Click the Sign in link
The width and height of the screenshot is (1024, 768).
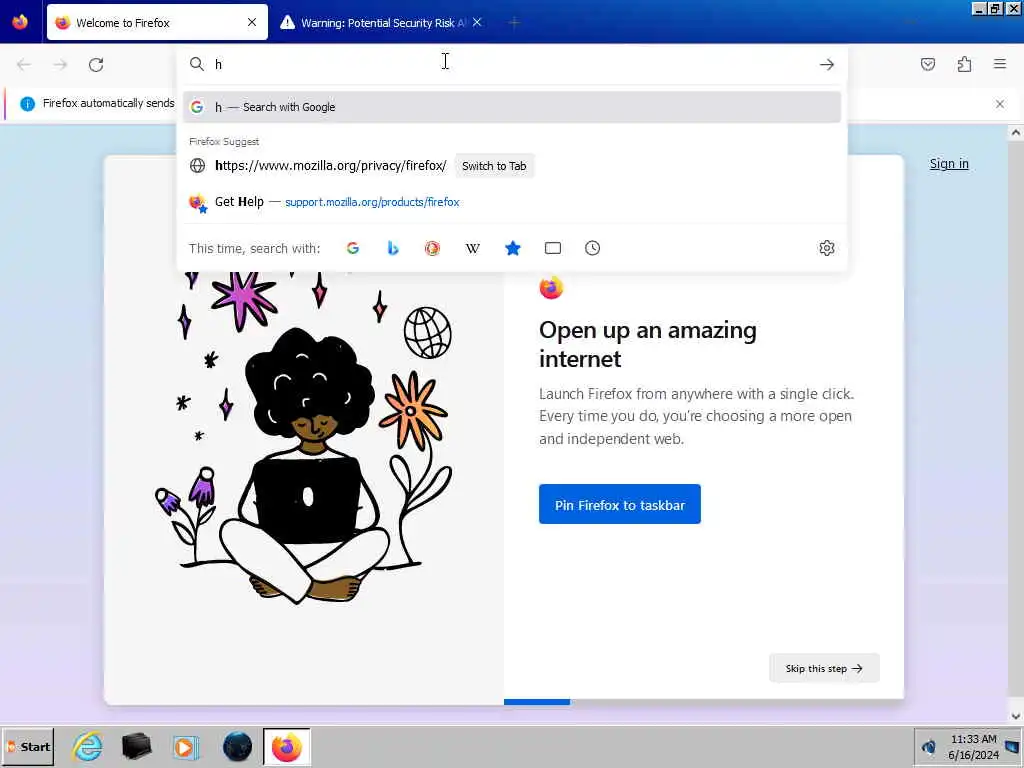pyautogui.click(x=949, y=164)
